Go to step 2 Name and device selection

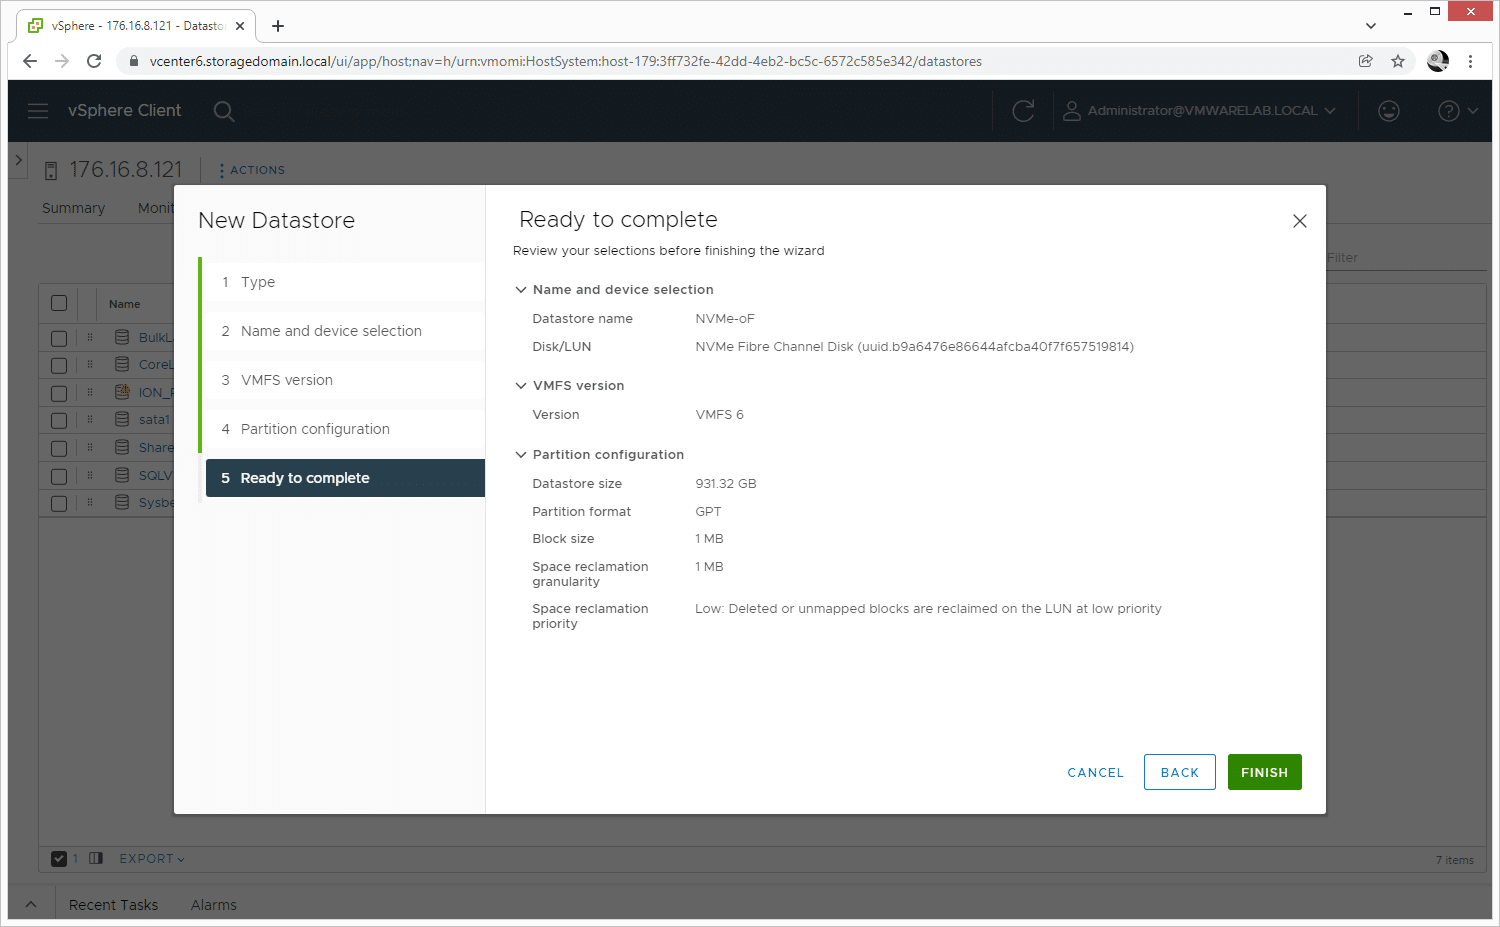(x=345, y=331)
